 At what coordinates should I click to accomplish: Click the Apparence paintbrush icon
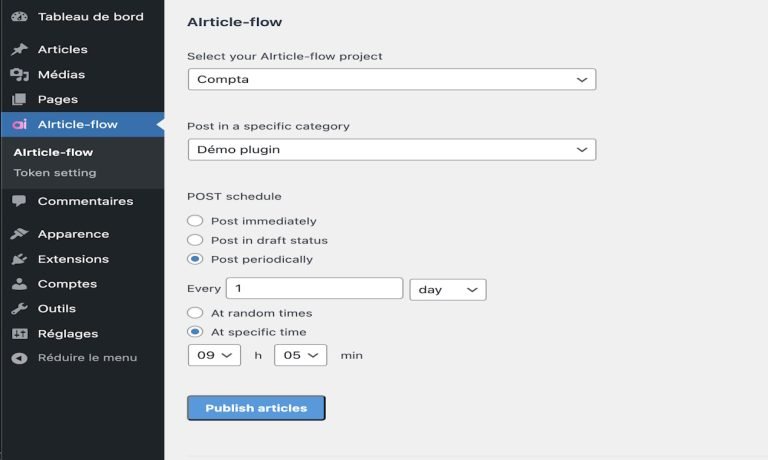click(19, 234)
